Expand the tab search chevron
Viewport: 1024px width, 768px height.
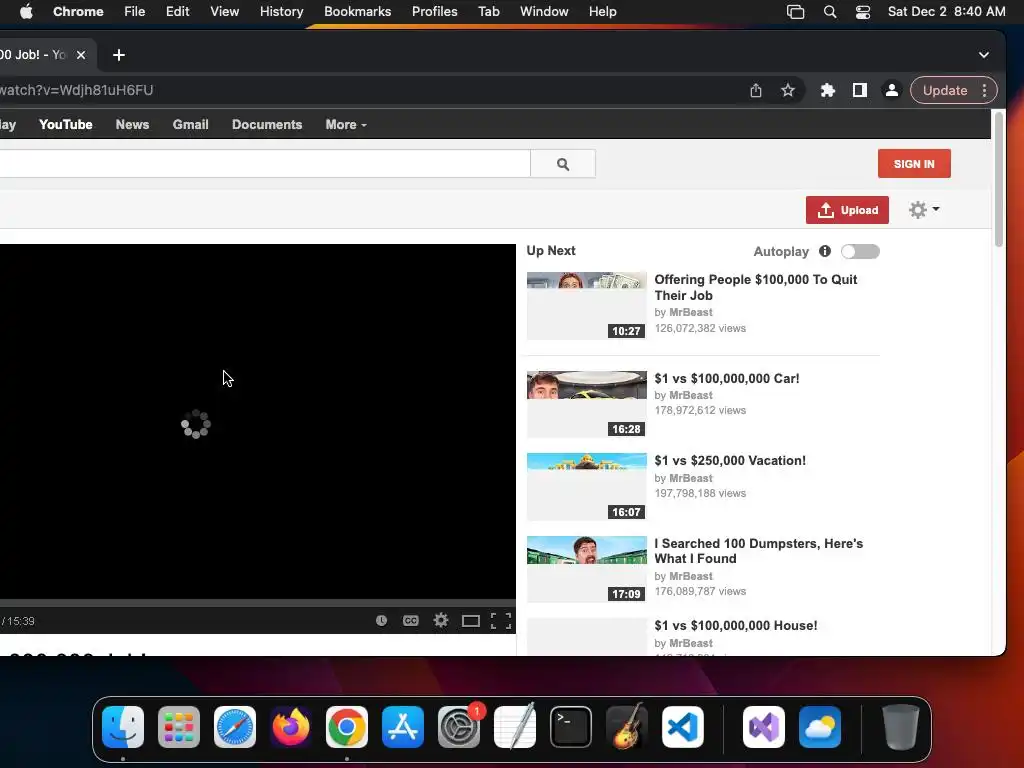984,55
